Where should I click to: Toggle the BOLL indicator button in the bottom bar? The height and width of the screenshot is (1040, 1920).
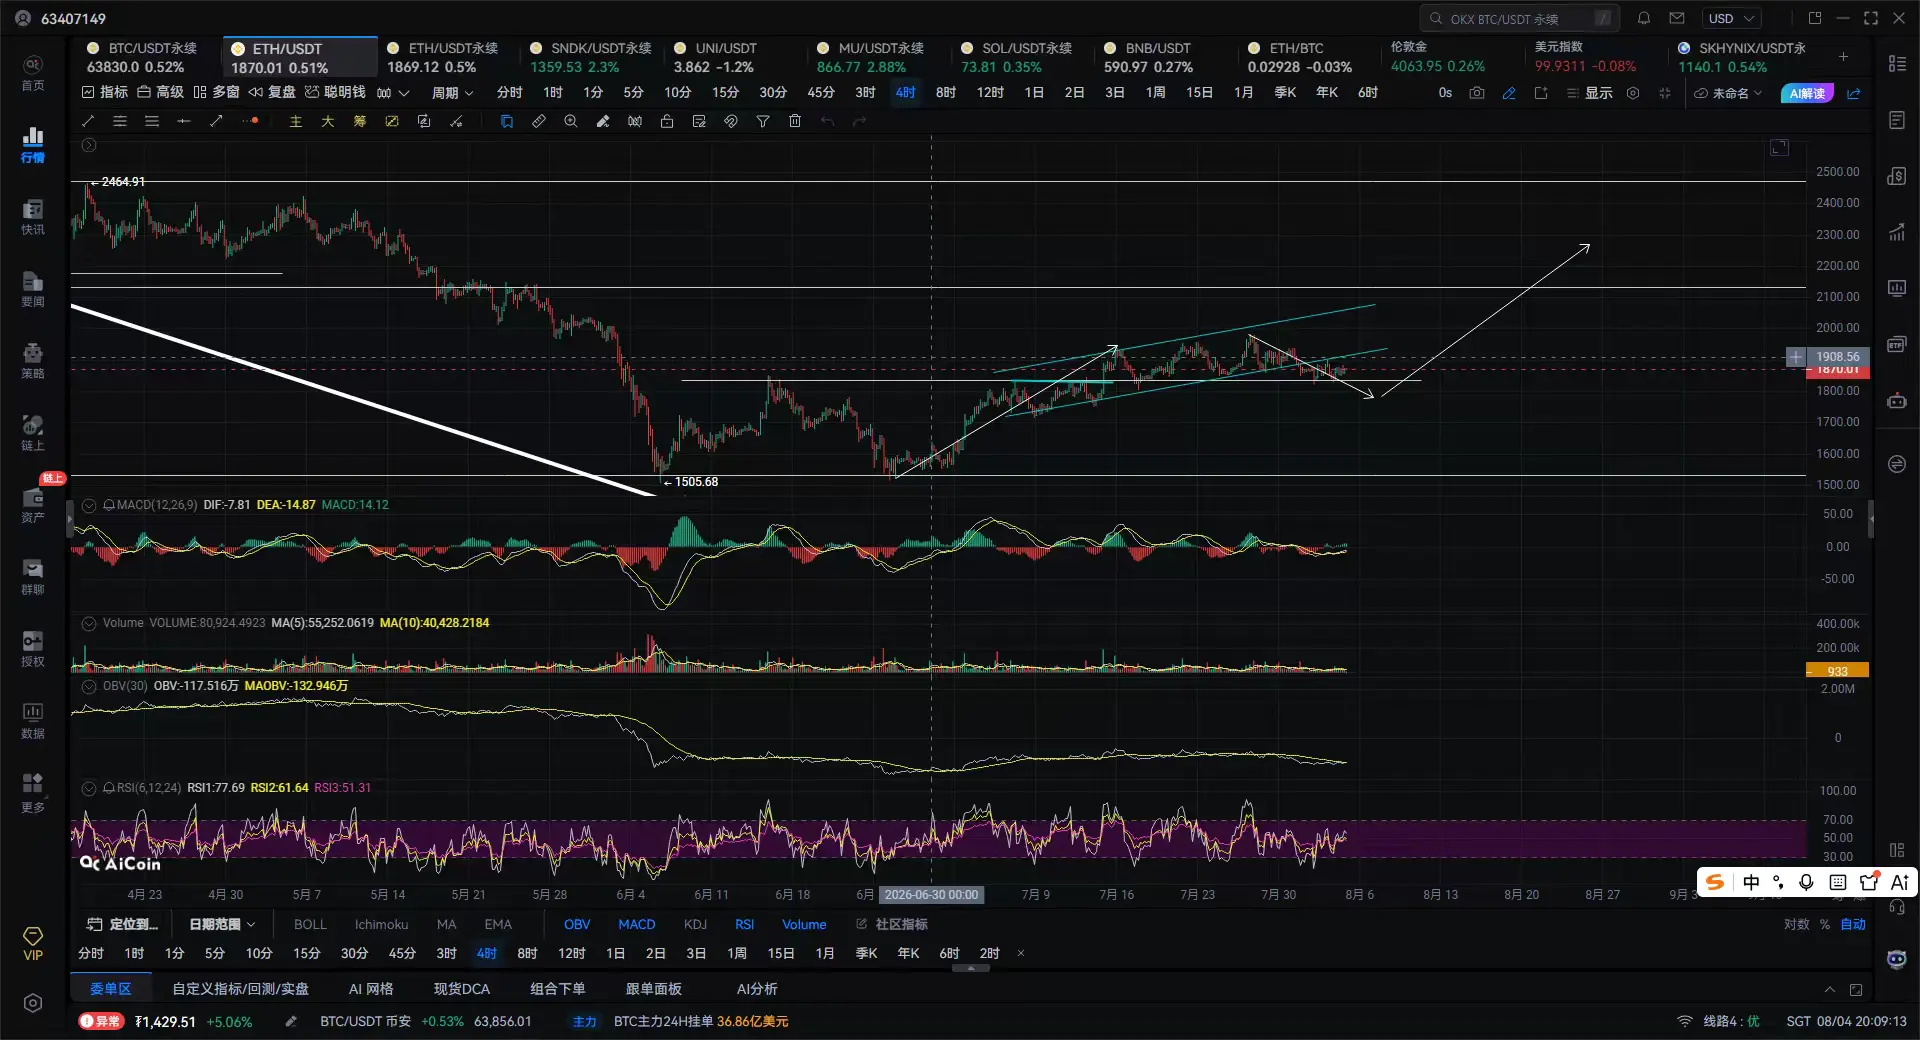[x=310, y=924]
